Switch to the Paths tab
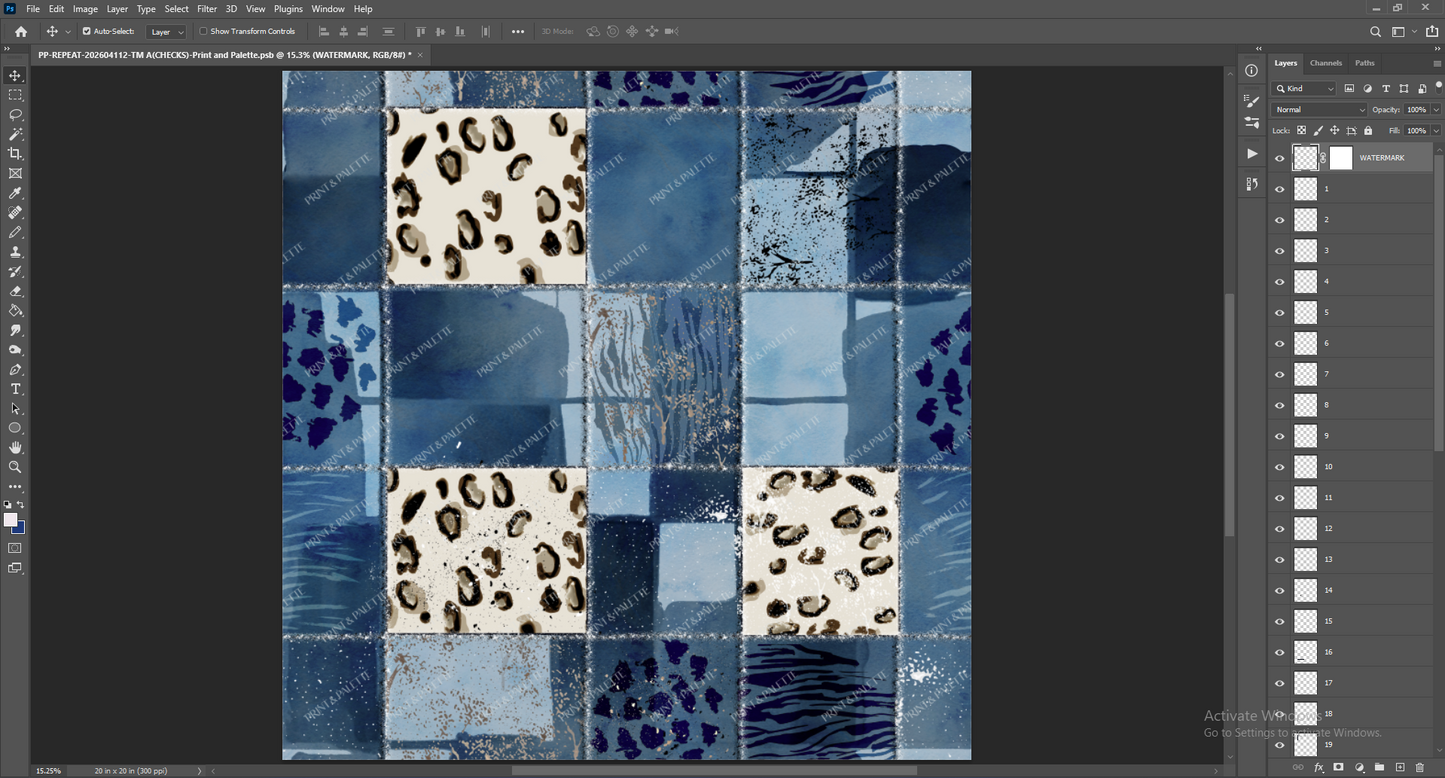Screen dimensions: 1445x778 click(1365, 63)
